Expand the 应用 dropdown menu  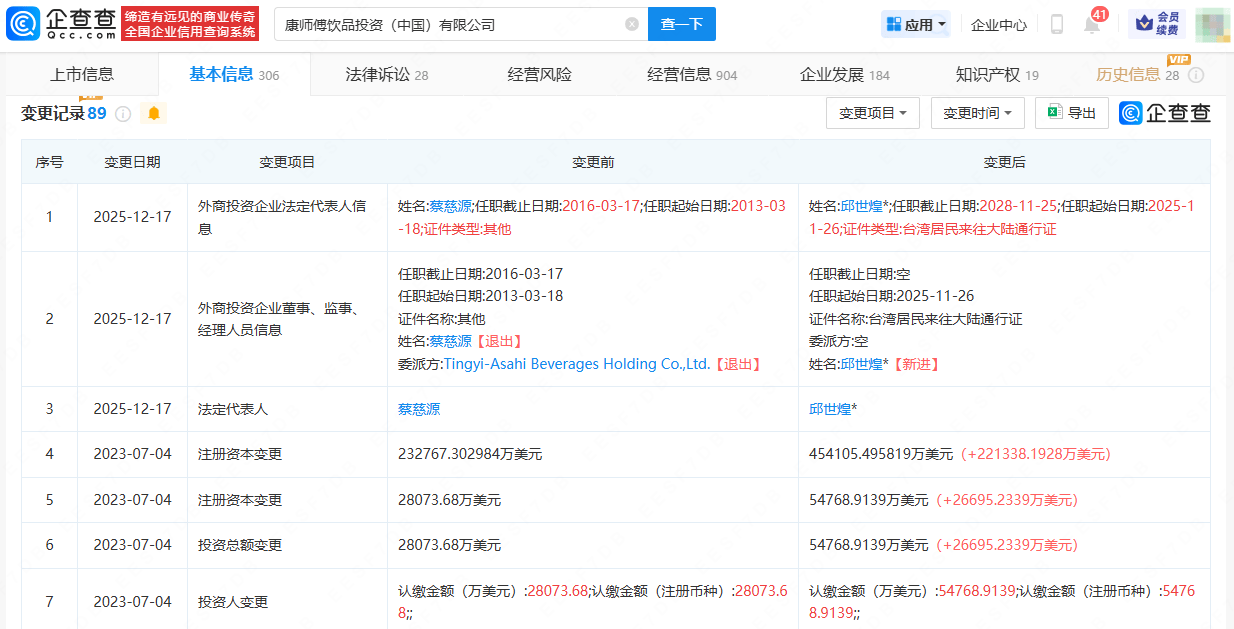click(x=915, y=24)
